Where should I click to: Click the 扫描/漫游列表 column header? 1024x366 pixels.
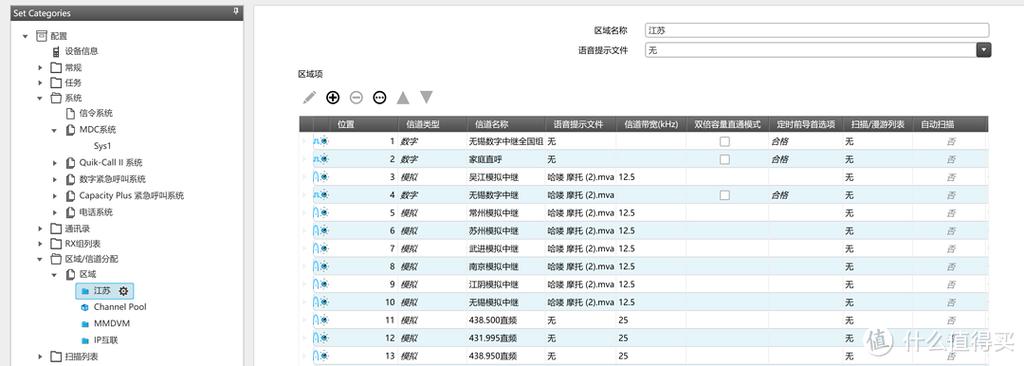[877, 124]
